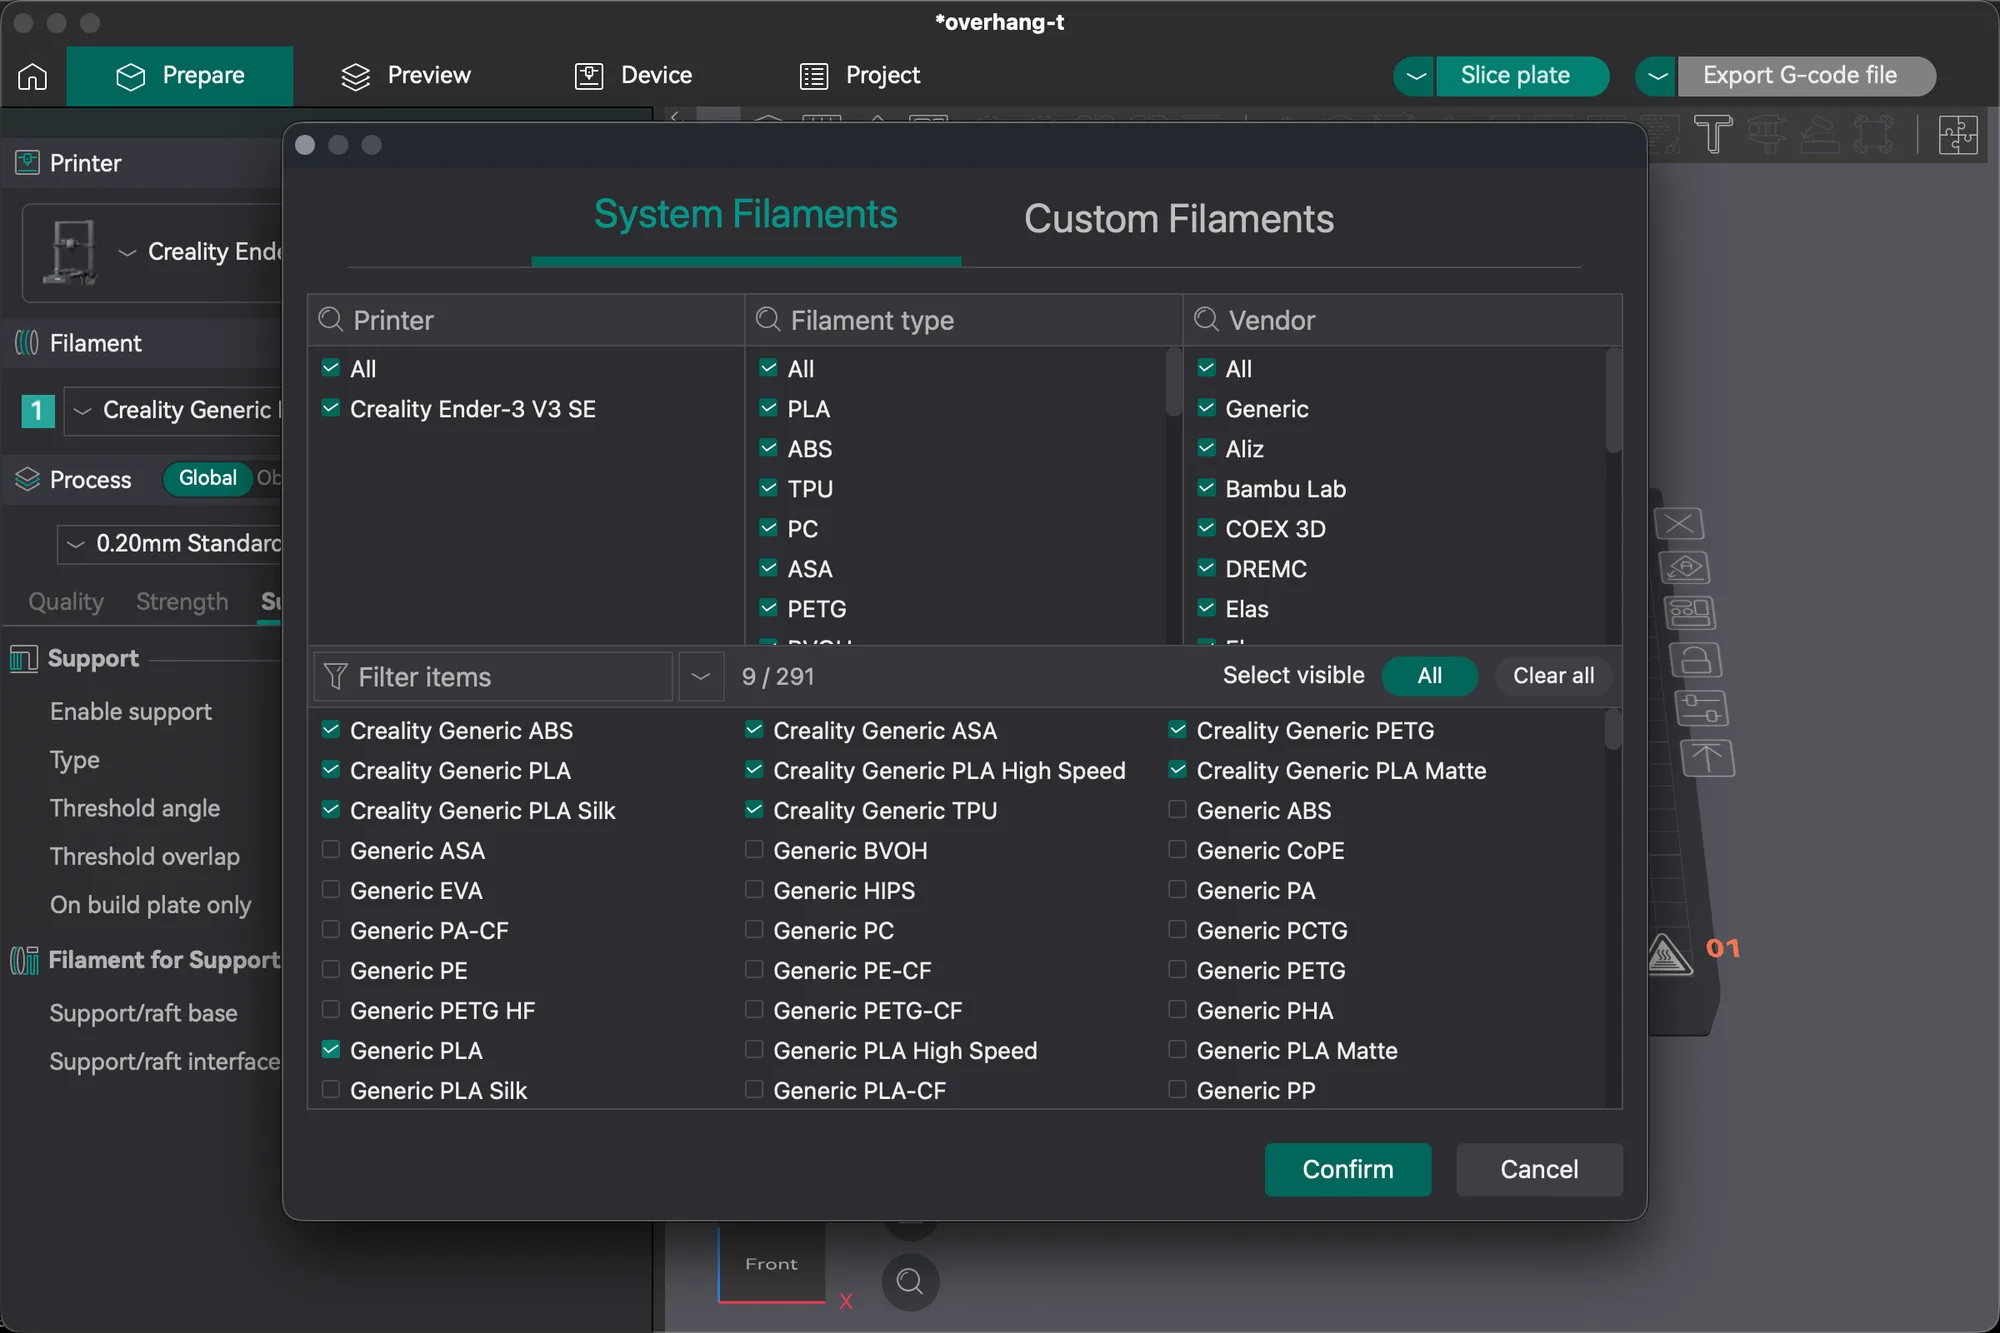Click the move plate to top arrow icon
2000x1333 pixels.
click(1707, 758)
